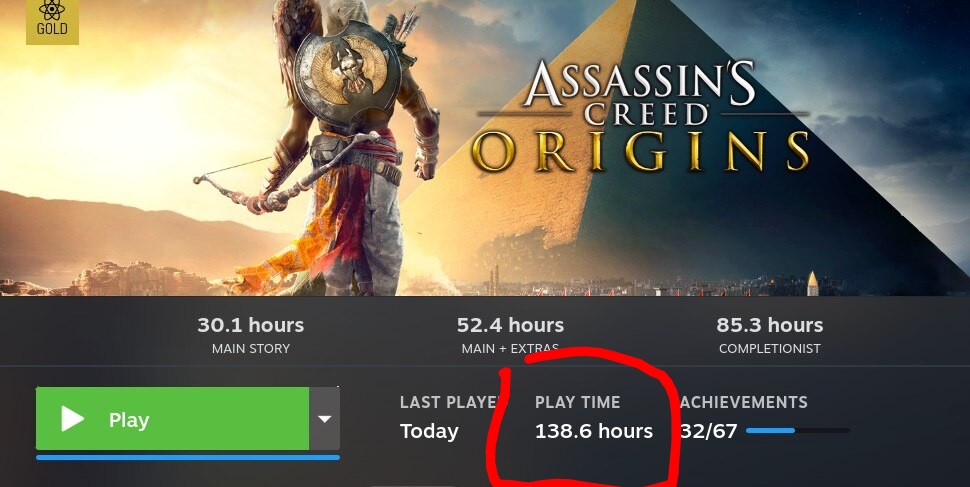Image resolution: width=970 pixels, height=487 pixels.
Task: Select the 85.3 hours Completionist stat
Action: click(x=770, y=325)
